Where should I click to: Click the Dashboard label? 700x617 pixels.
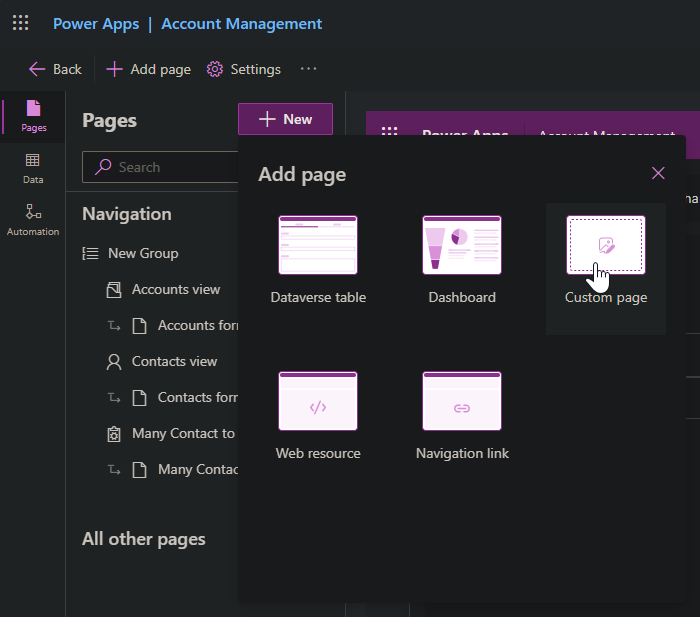462,297
